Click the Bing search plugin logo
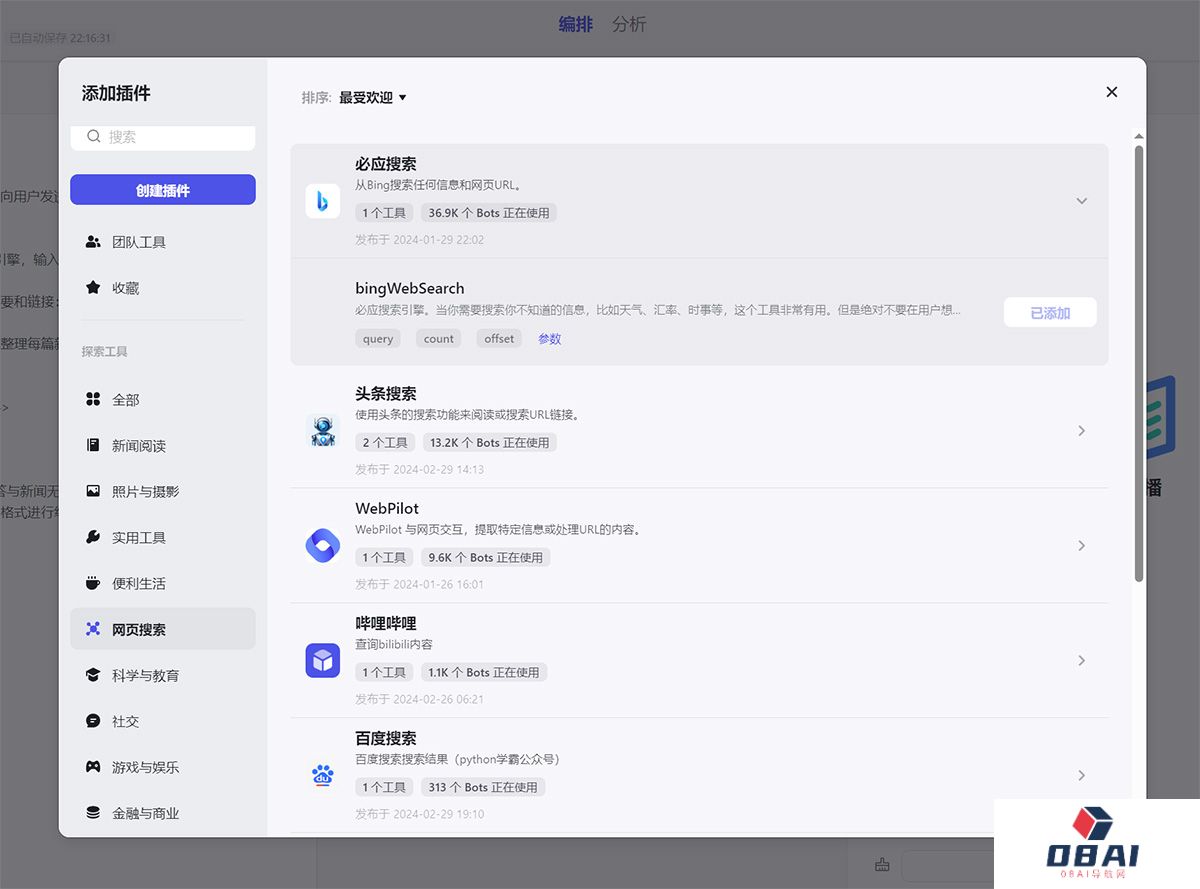1200x889 pixels. tap(322, 201)
